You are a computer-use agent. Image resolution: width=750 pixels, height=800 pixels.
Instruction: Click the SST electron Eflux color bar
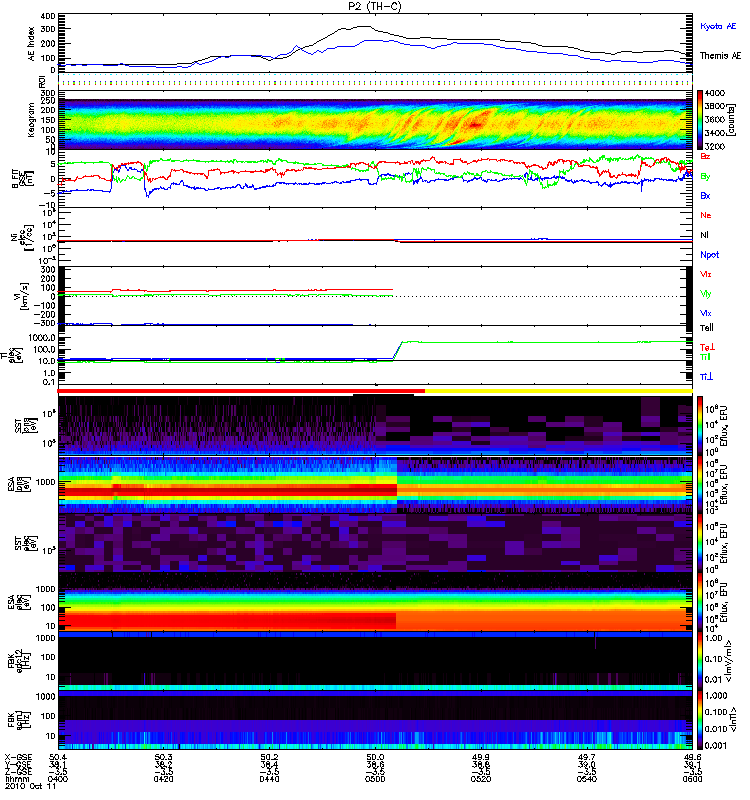[700, 543]
